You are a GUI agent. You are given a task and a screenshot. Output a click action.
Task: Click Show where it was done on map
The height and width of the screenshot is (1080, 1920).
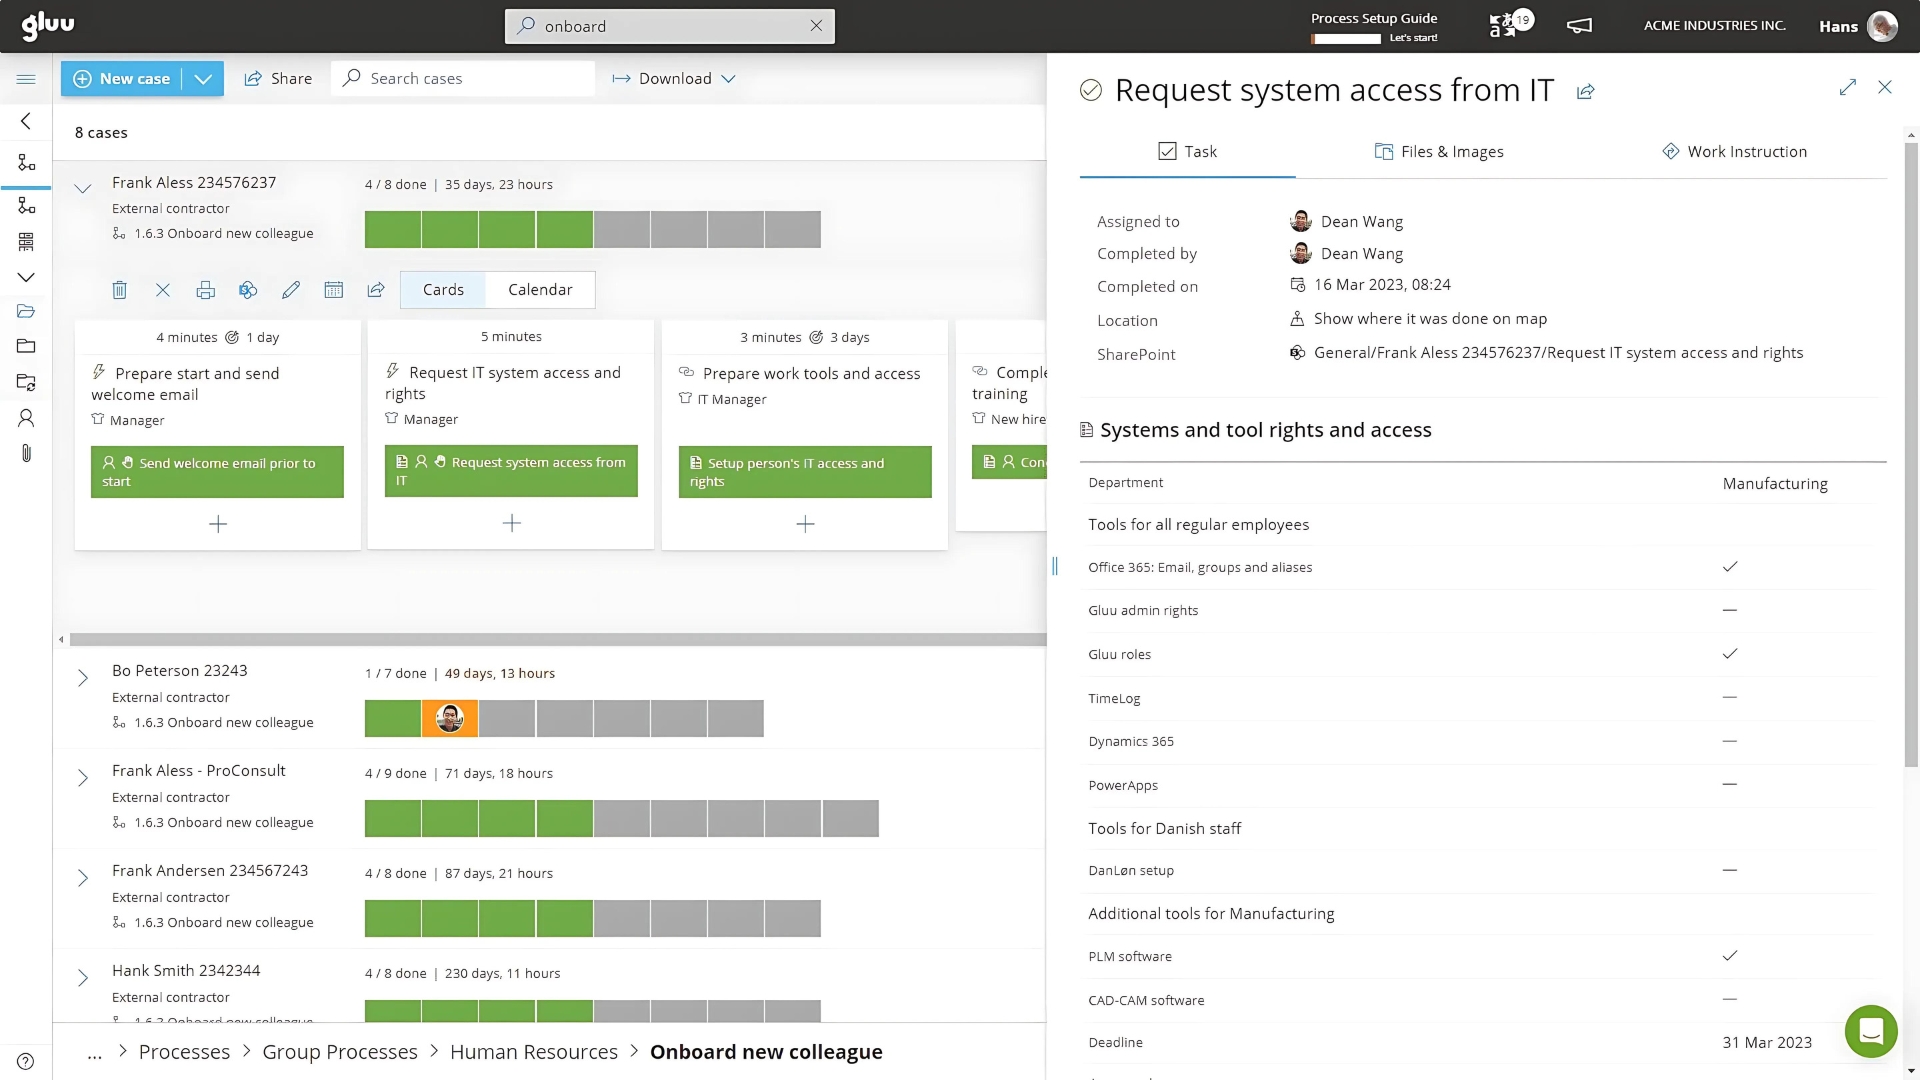click(x=1430, y=318)
